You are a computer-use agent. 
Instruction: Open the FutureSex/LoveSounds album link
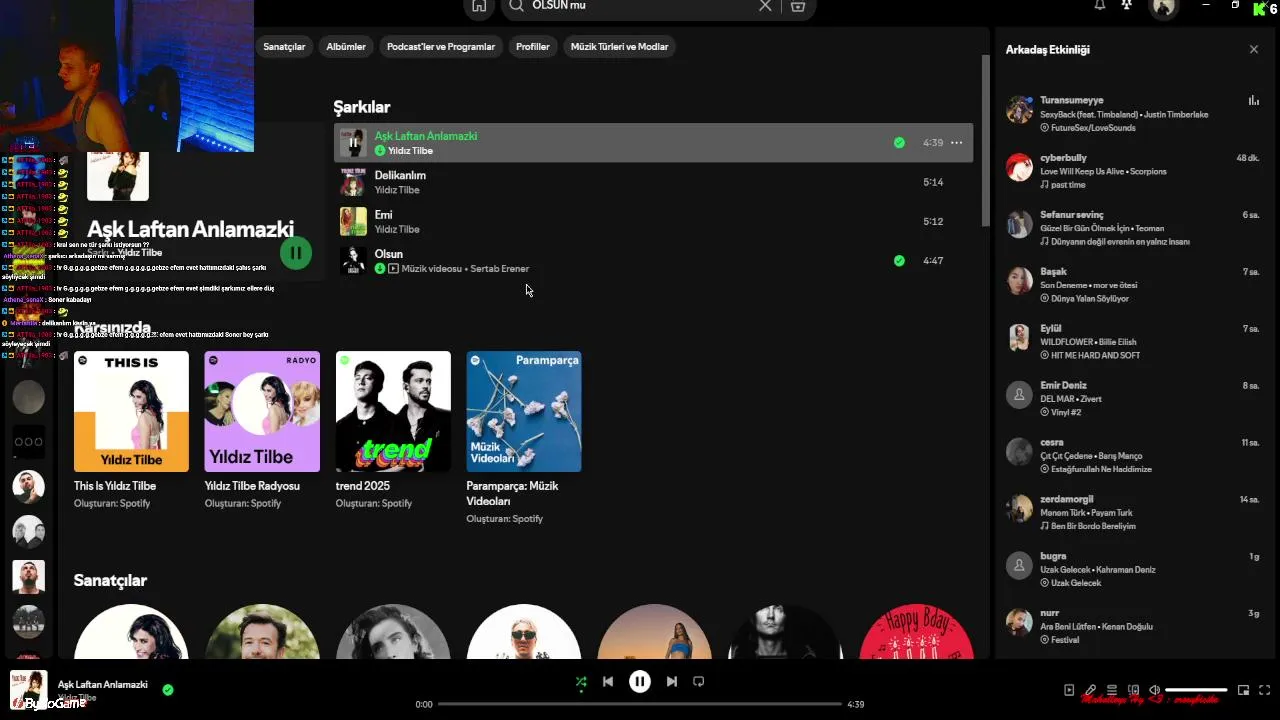pos(1093,128)
